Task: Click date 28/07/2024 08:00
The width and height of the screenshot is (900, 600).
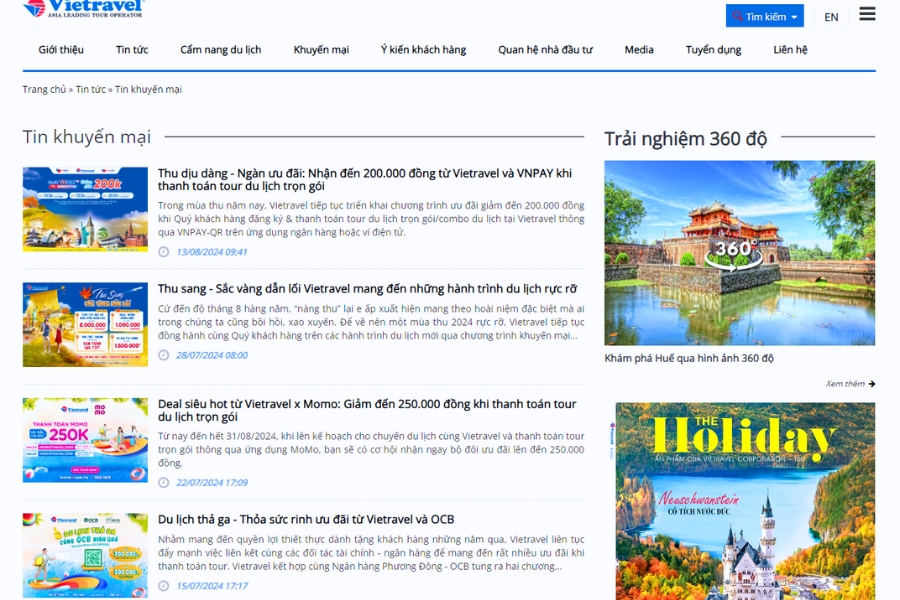Action: (212, 355)
